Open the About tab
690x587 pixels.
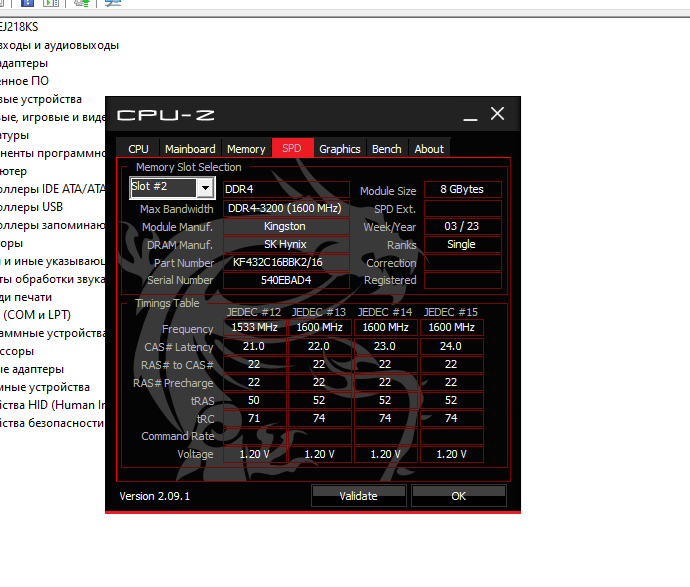click(429, 149)
